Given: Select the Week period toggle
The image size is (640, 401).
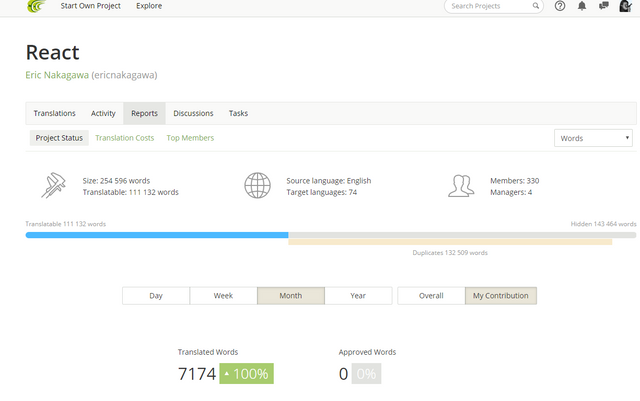Looking at the screenshot, I should (223, 296).
